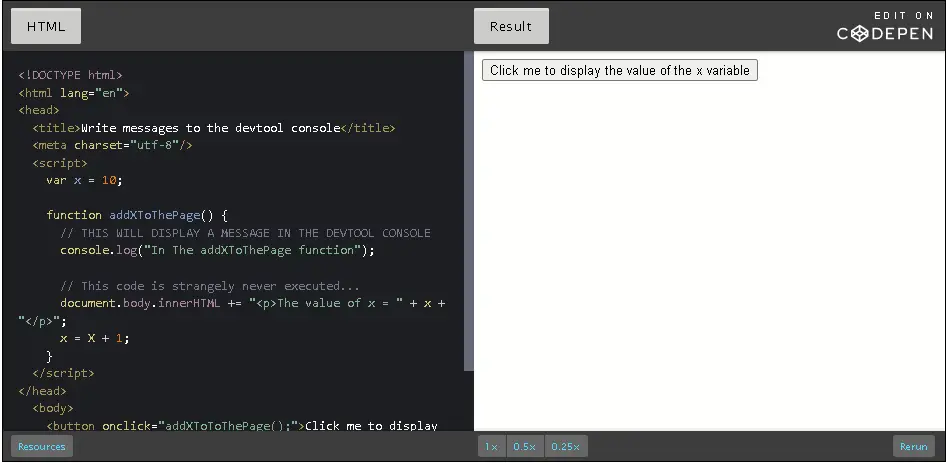The image size is (946, 463).
Task: Click the '<meta charset="utf-8"/>' line
Action: [112, 145]
